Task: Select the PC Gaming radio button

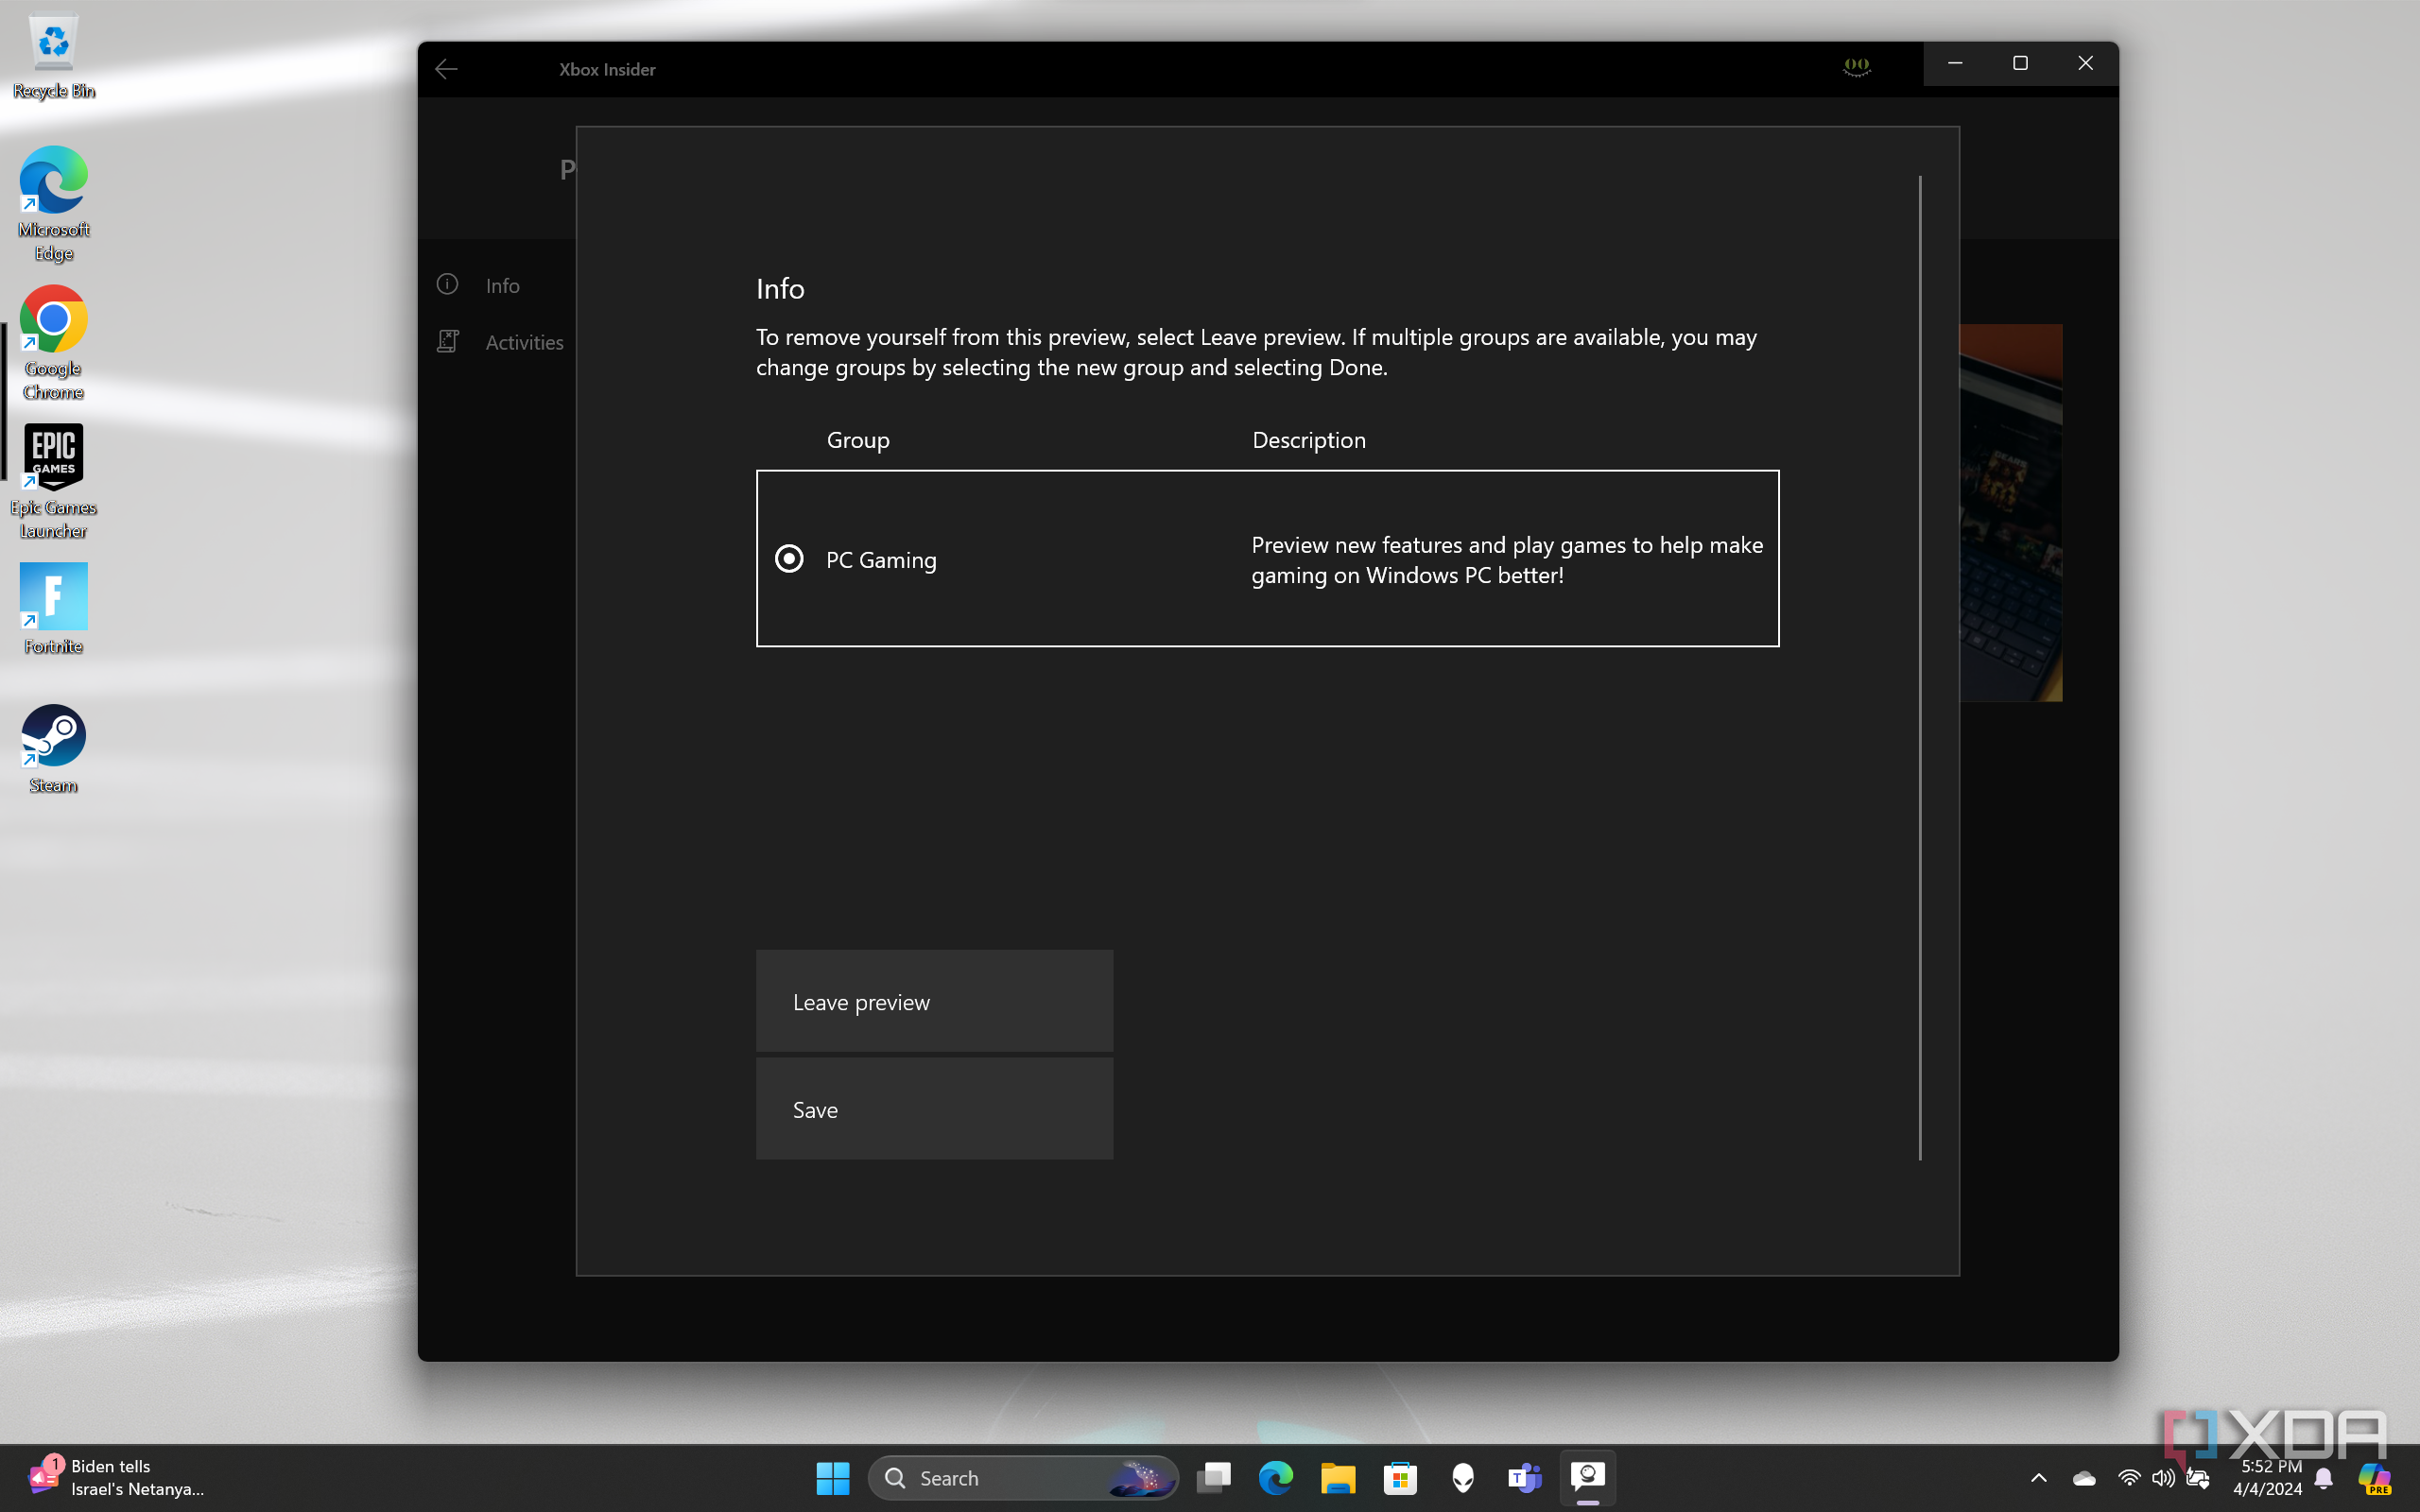Action: point(789,559)
